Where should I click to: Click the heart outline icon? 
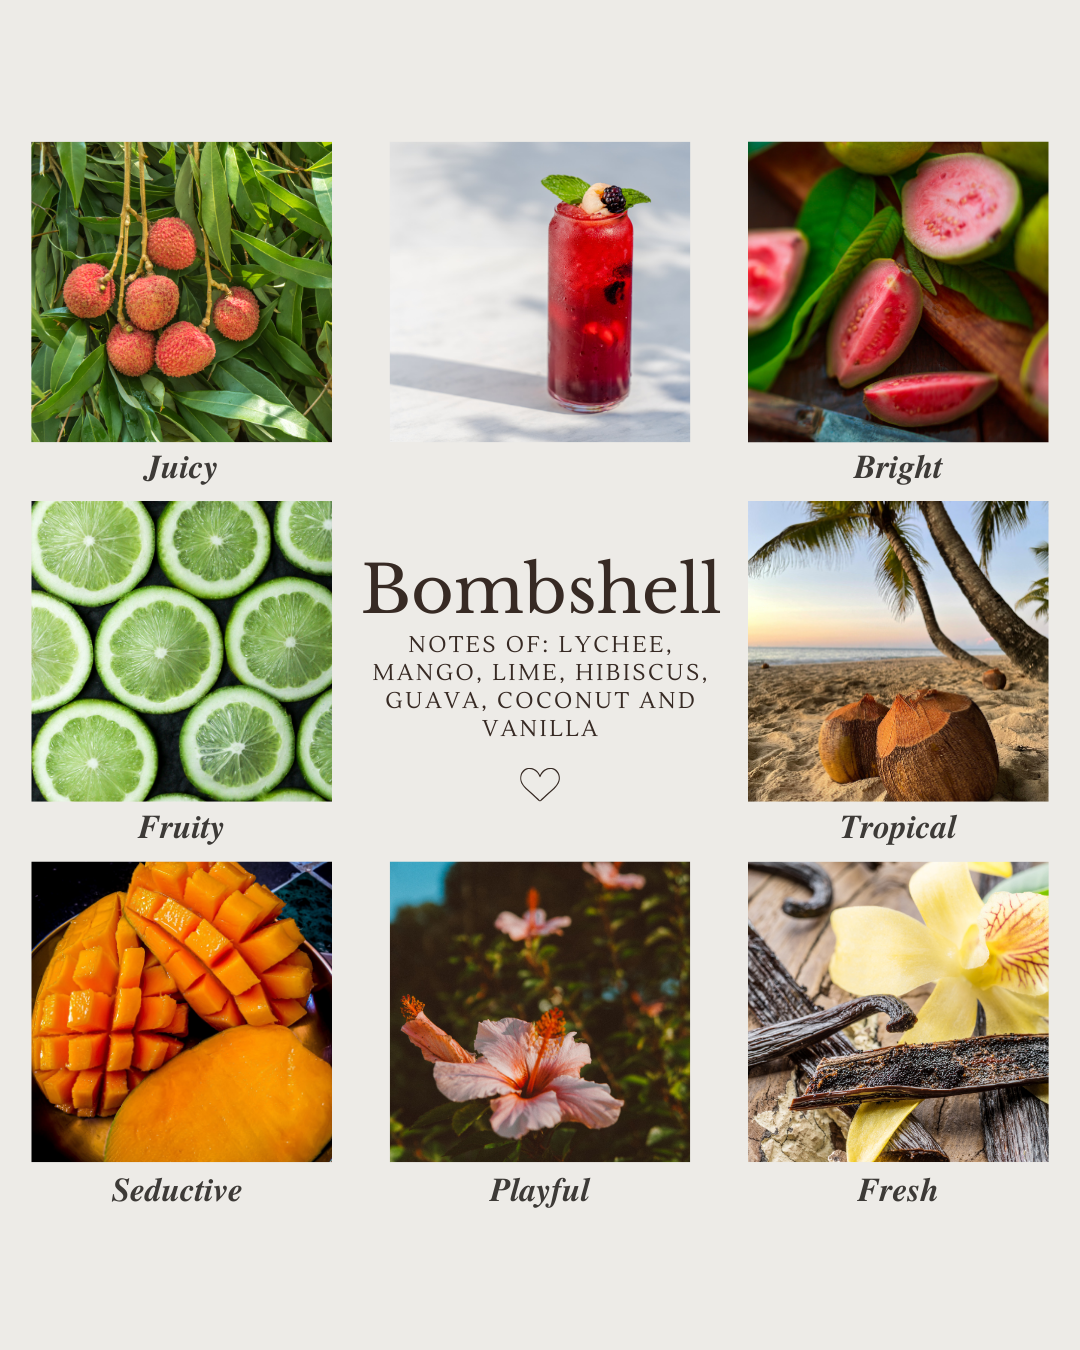(540, 784)
